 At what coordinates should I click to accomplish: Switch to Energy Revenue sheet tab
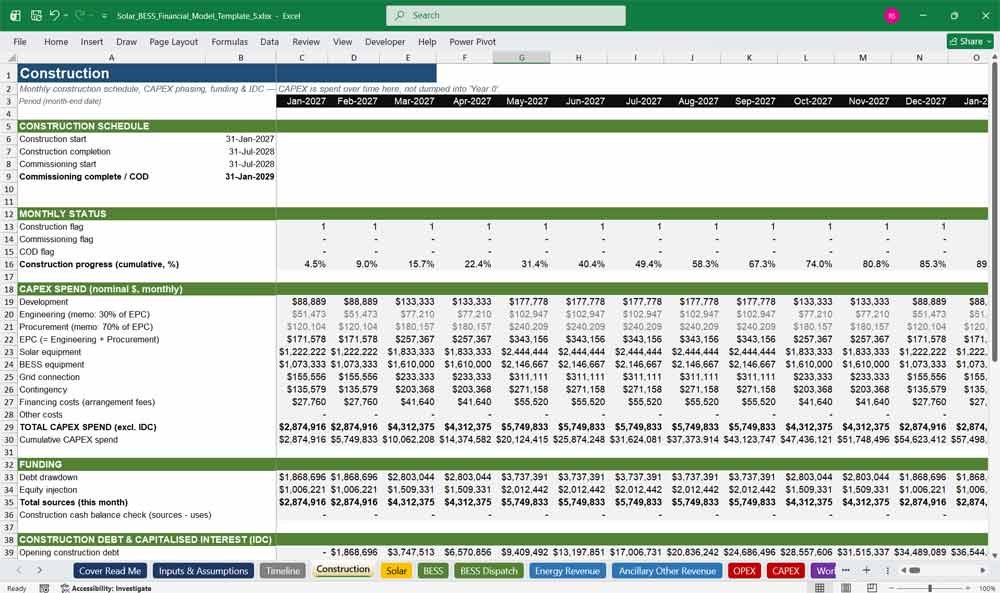point(567,571)
